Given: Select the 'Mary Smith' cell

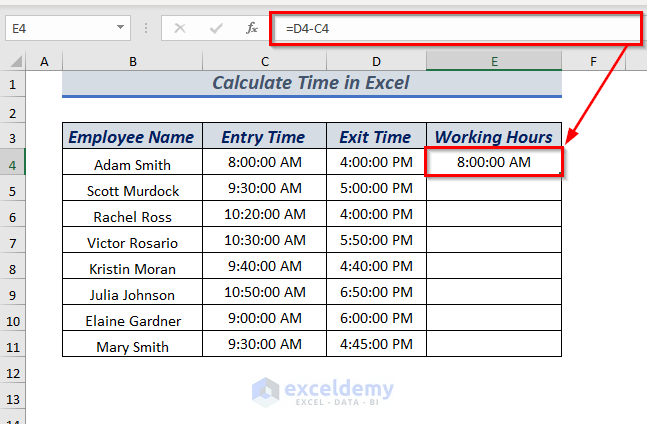Looking at the screenshot, I should [132, 344].
